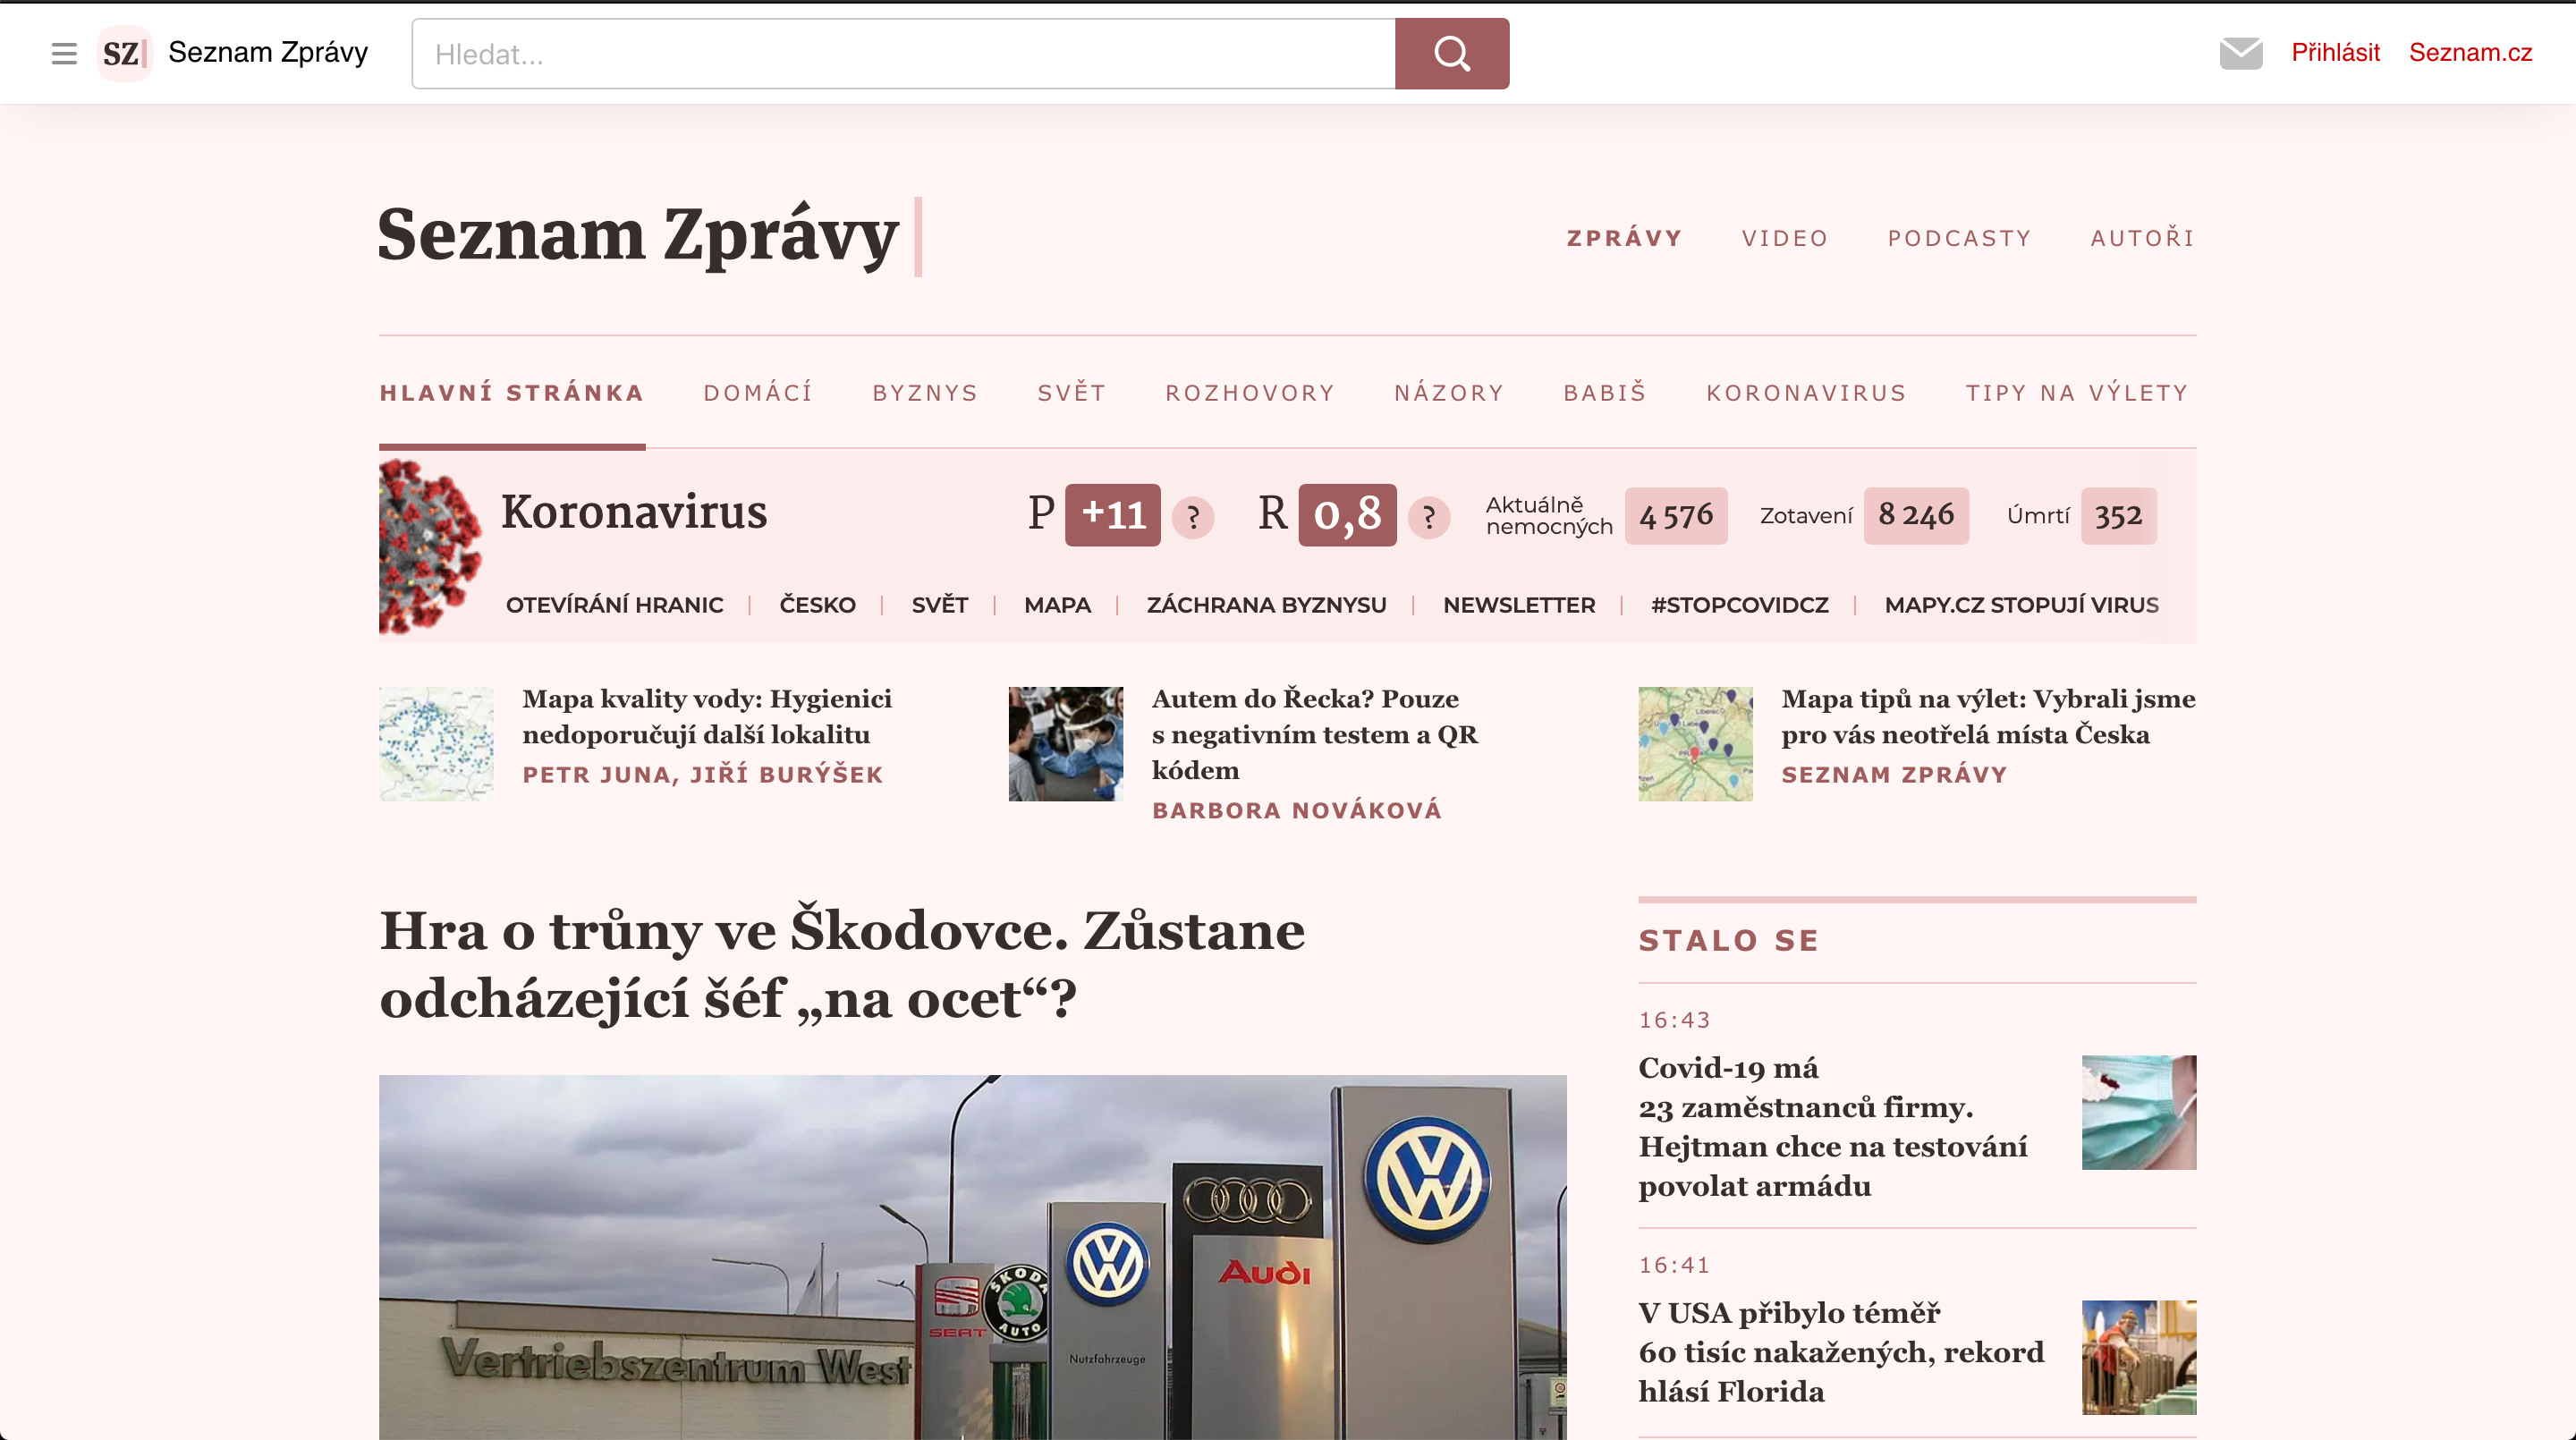Focus the Hledat search field
The width and height of the screenshot is (2576, 1440).
[x=904, y=53]
